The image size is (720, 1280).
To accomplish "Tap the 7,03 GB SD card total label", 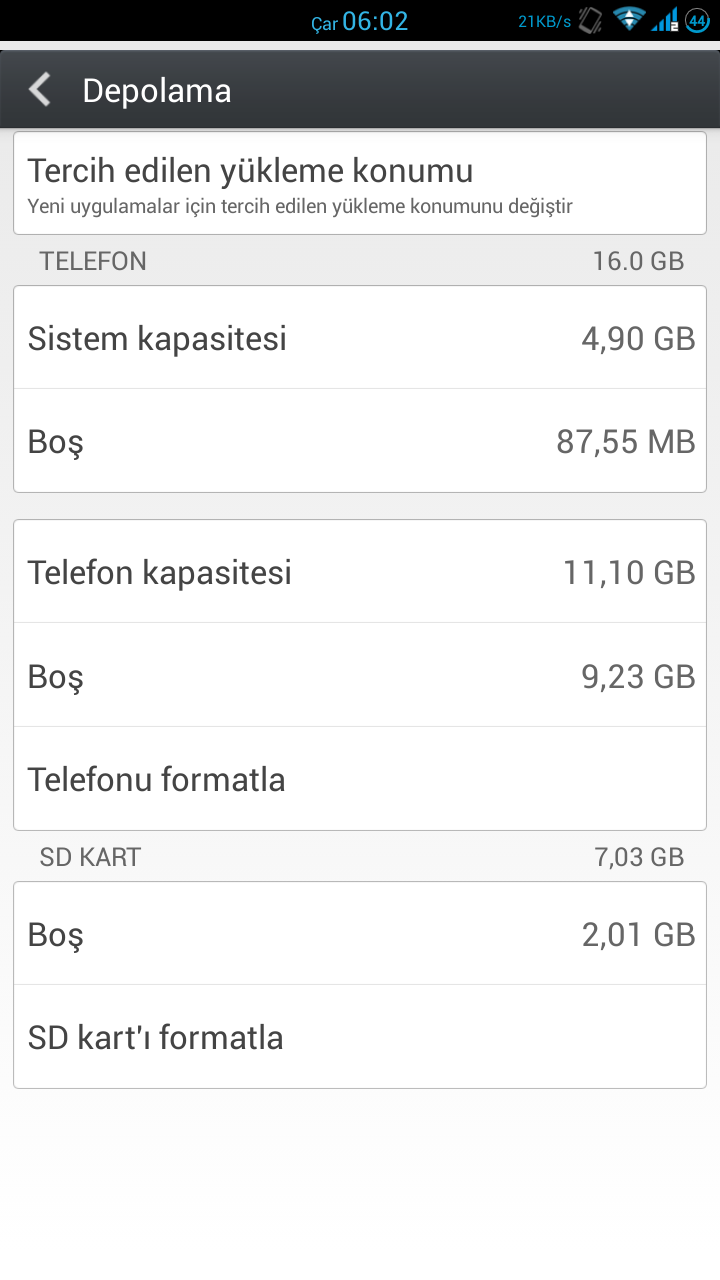I will click(x=638, y=857).
